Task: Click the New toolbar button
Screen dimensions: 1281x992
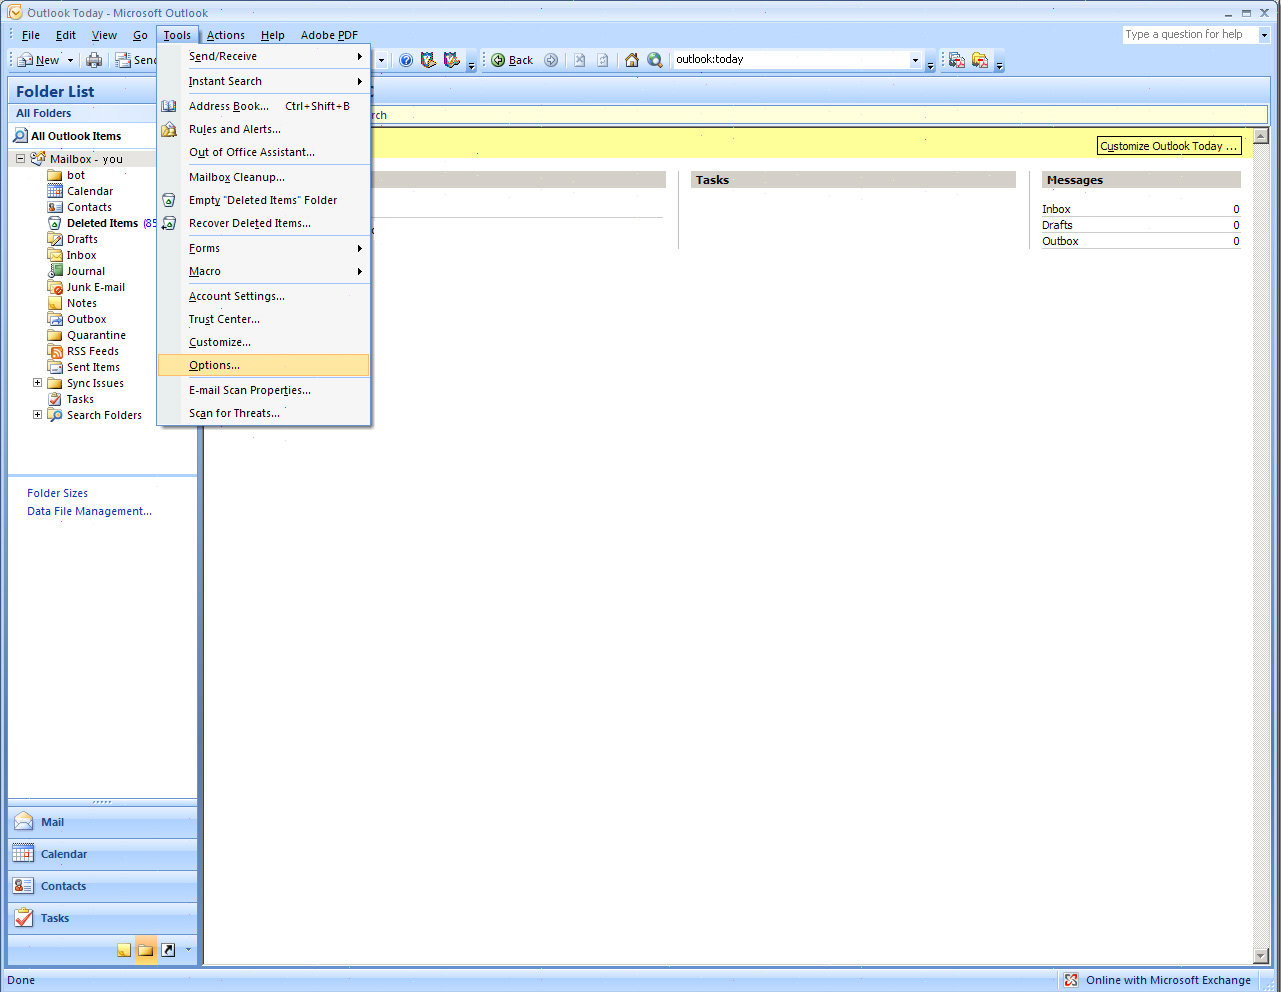Action: 39,60
